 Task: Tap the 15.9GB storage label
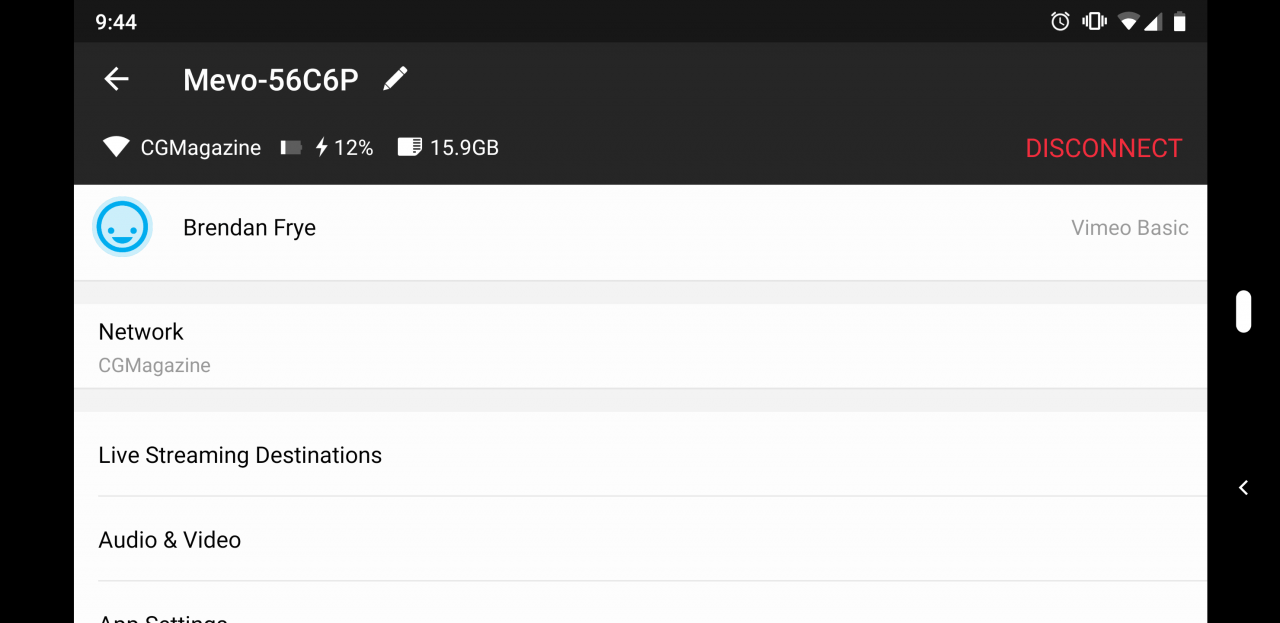tap(464, 148)
